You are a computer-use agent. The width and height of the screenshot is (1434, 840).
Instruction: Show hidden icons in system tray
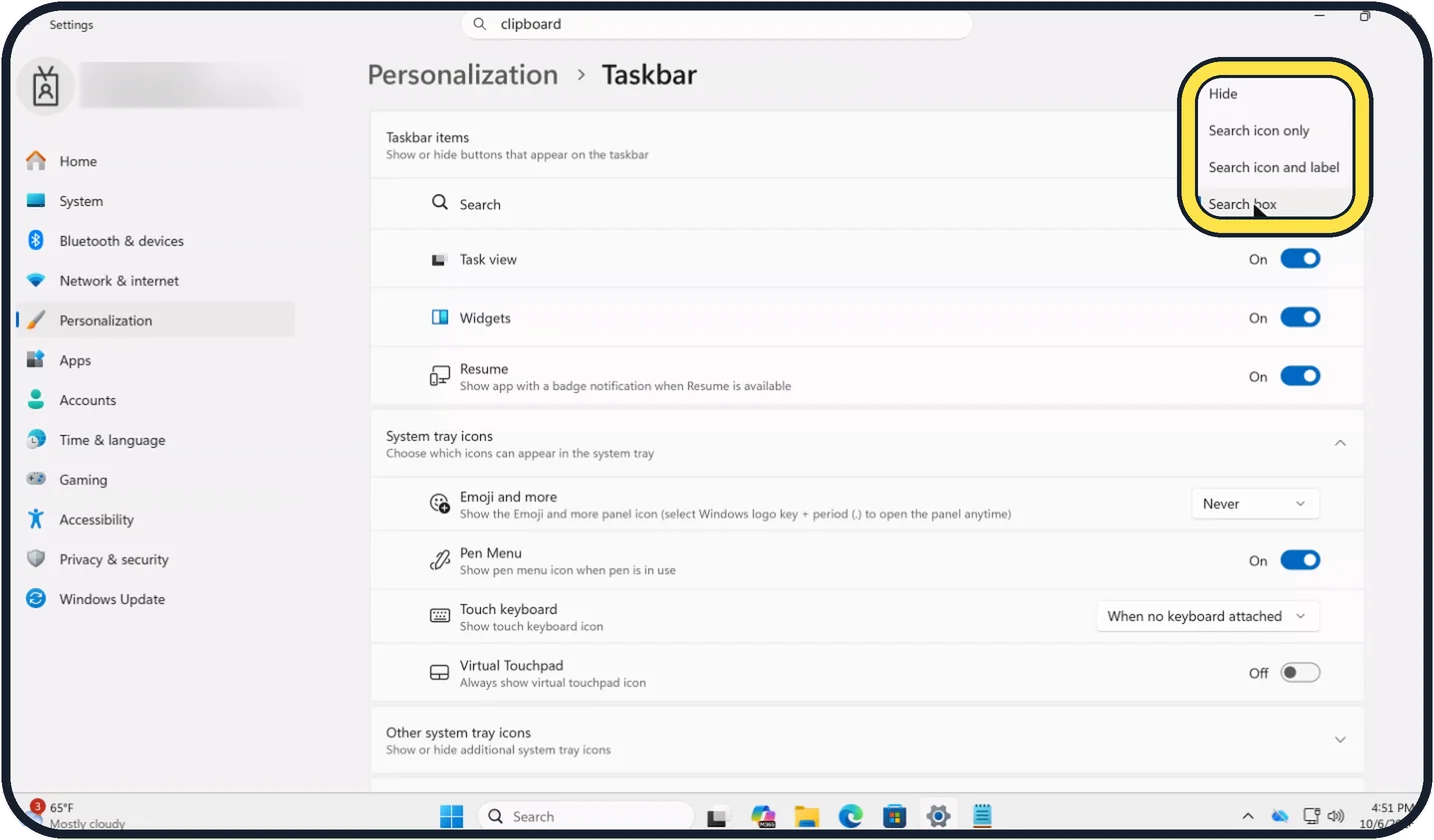pyautogui.click(x=1247, y=816)
